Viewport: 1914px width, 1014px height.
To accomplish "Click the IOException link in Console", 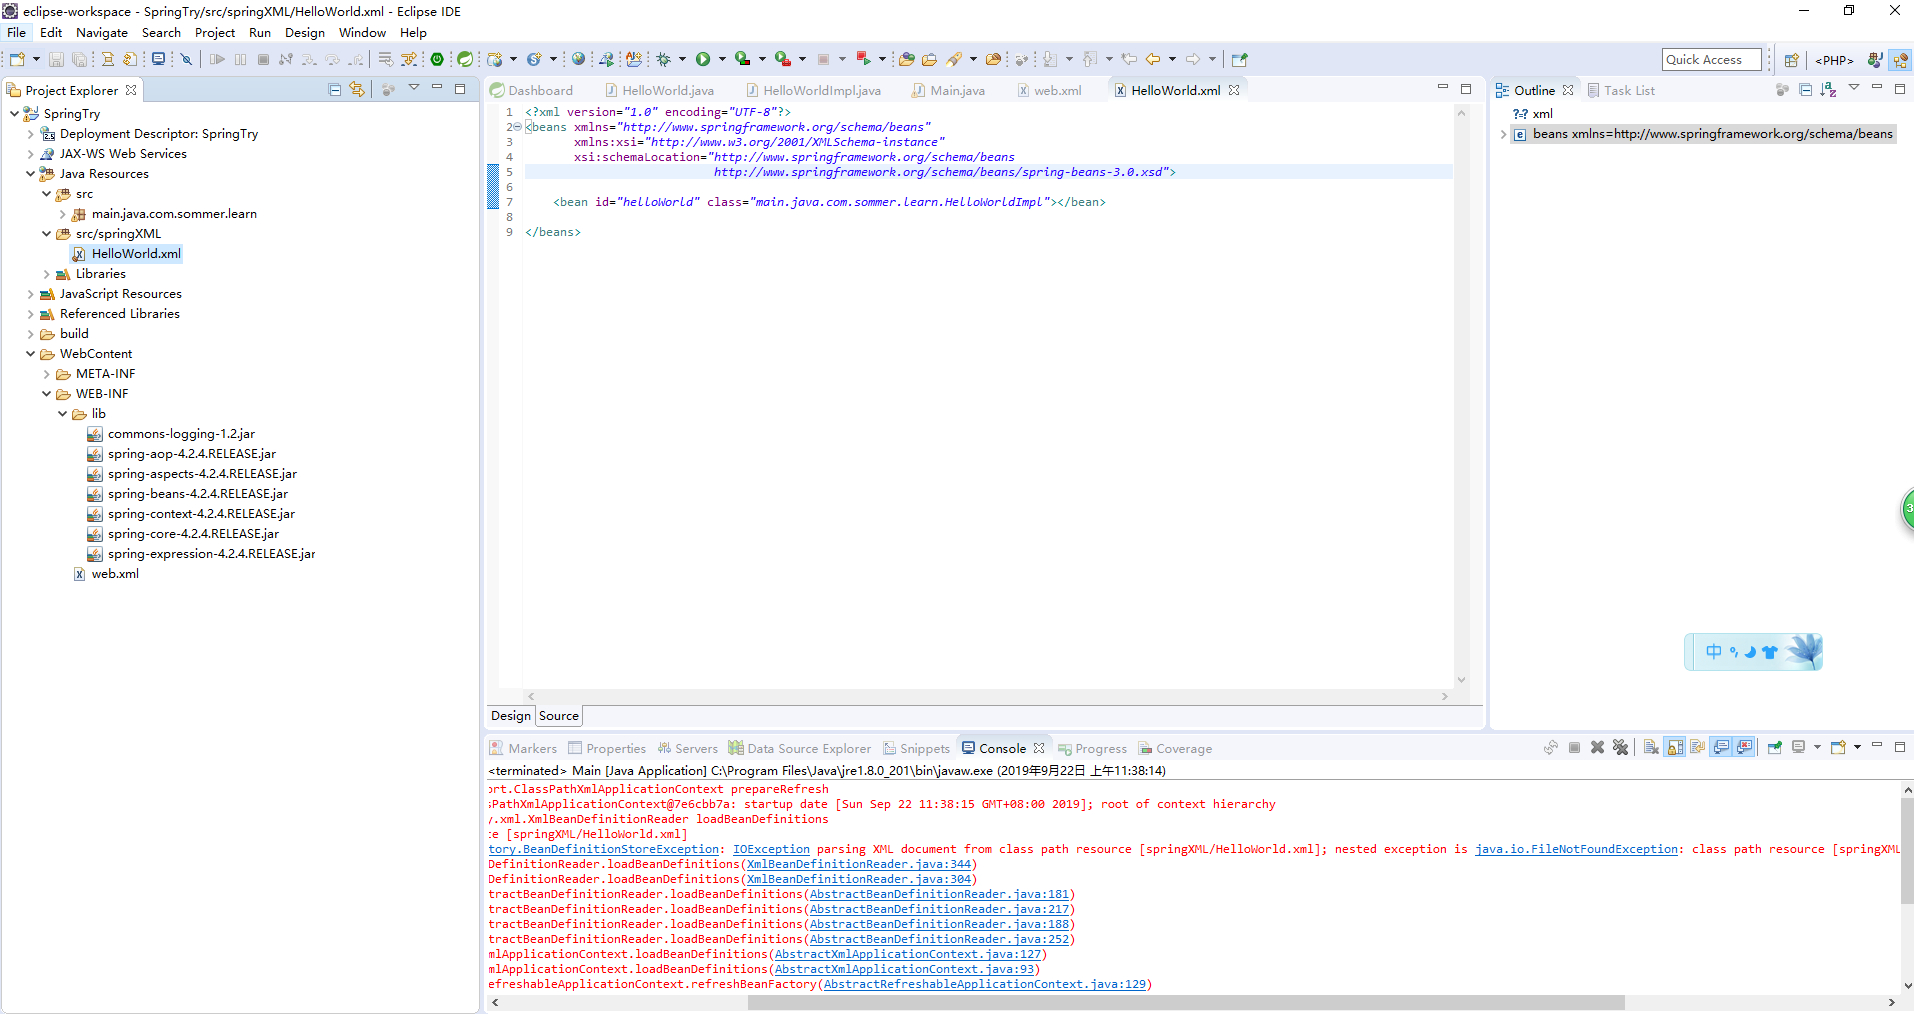I will [x=771, y=849].
